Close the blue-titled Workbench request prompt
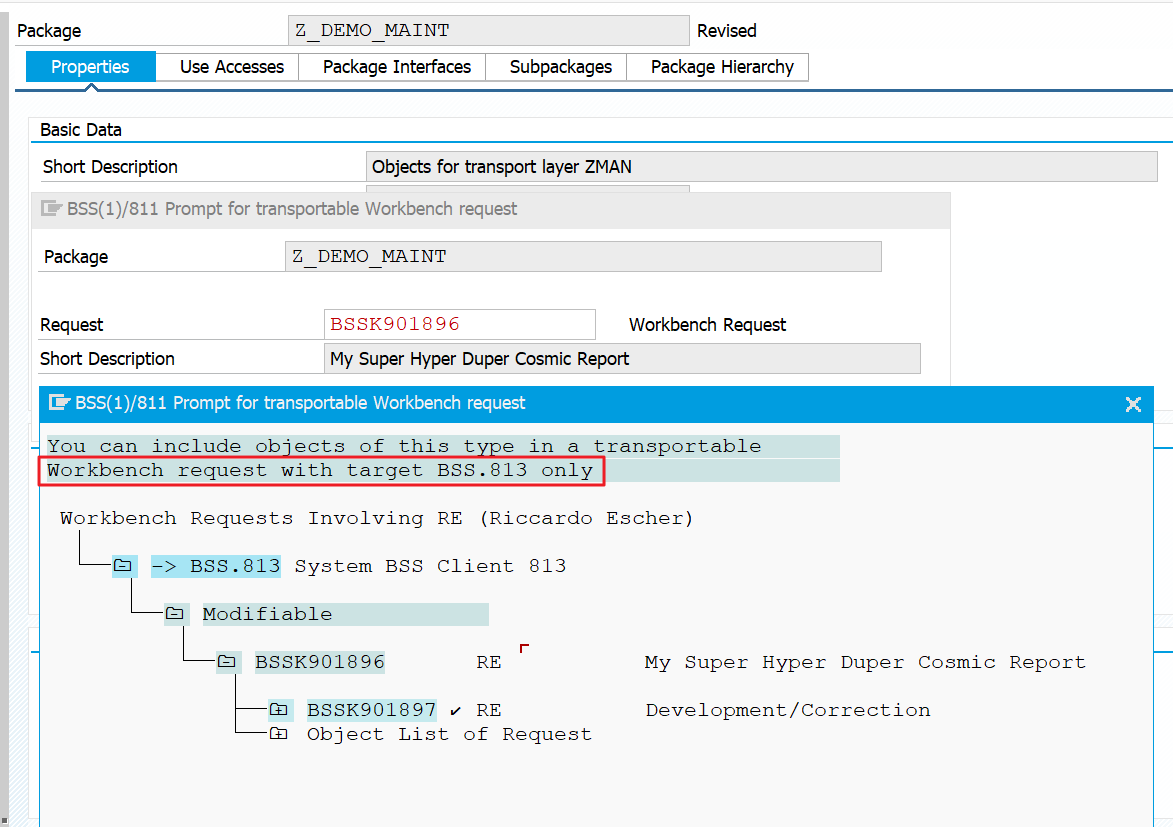Viewport: 1173px width, 827px height. [x=1133, y=404]
